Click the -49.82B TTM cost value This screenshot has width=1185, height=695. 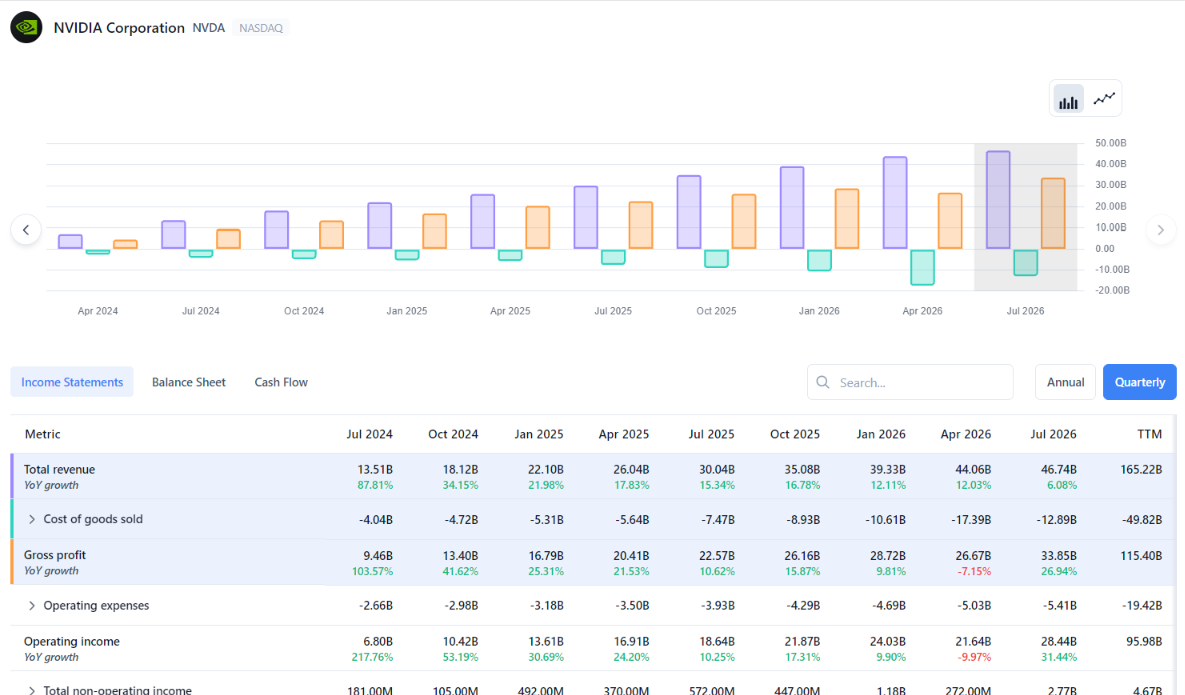1143,520
